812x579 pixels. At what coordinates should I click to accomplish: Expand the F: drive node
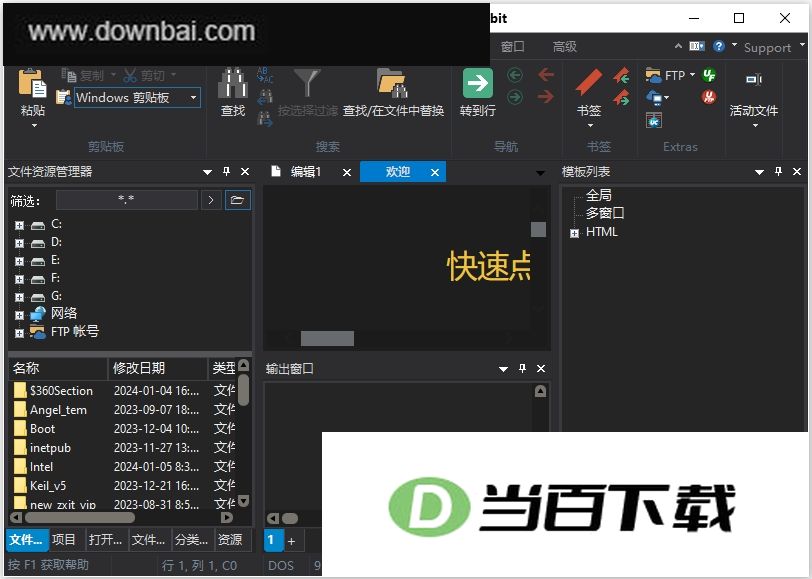(x=19, y=280)
